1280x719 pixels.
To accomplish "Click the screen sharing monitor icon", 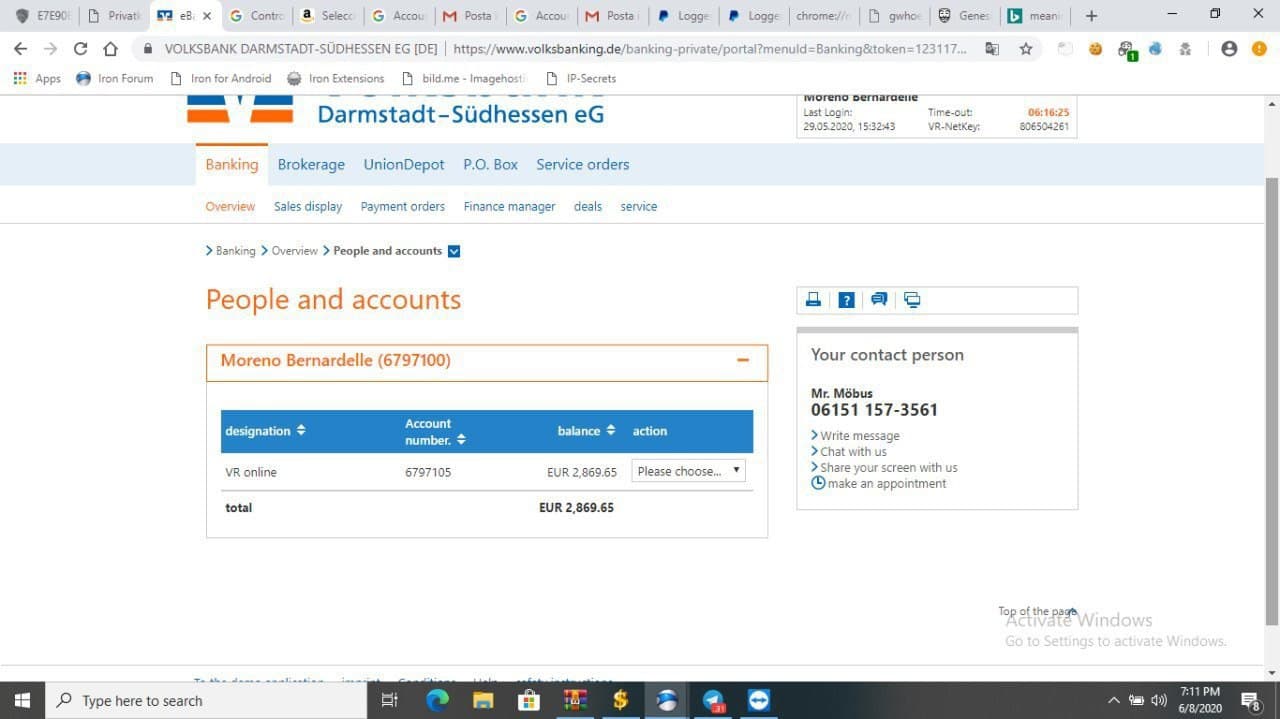I will coord(912,300).
